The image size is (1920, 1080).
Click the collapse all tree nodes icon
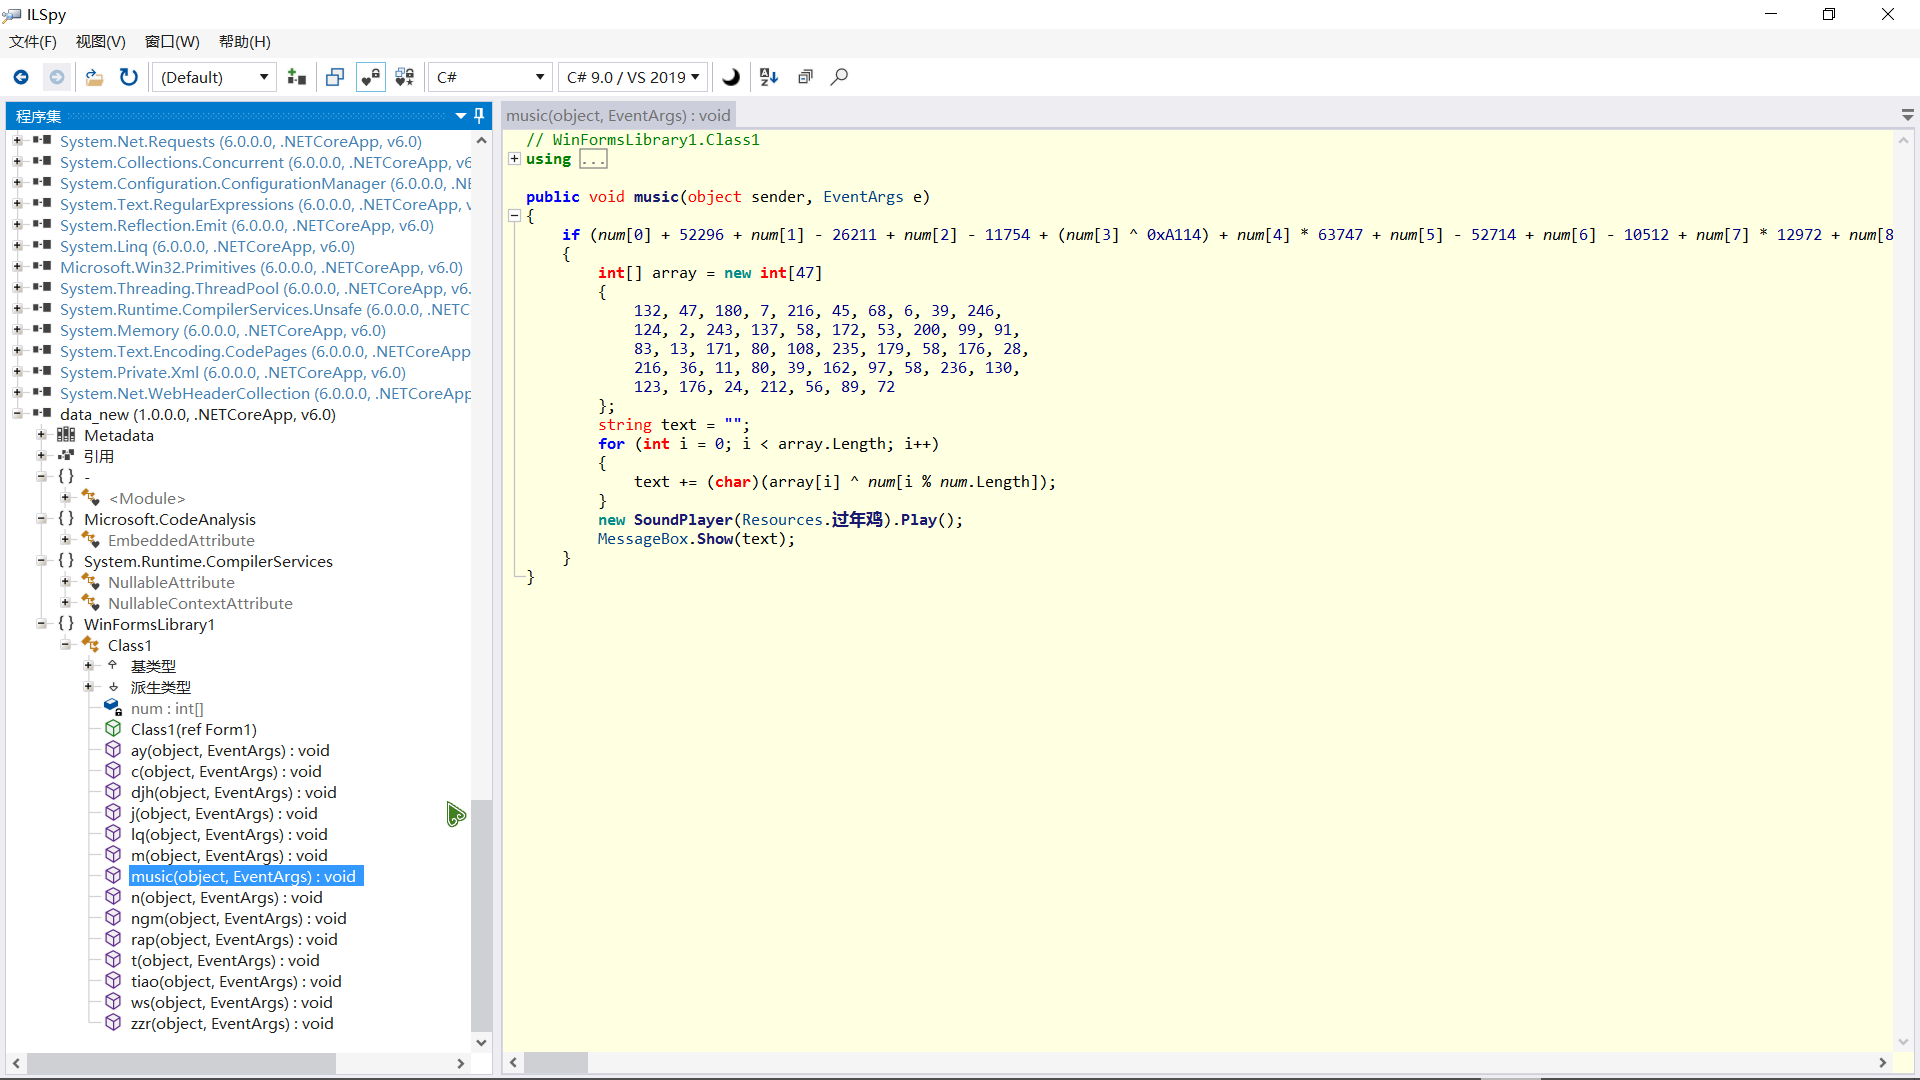coord(805,77)
